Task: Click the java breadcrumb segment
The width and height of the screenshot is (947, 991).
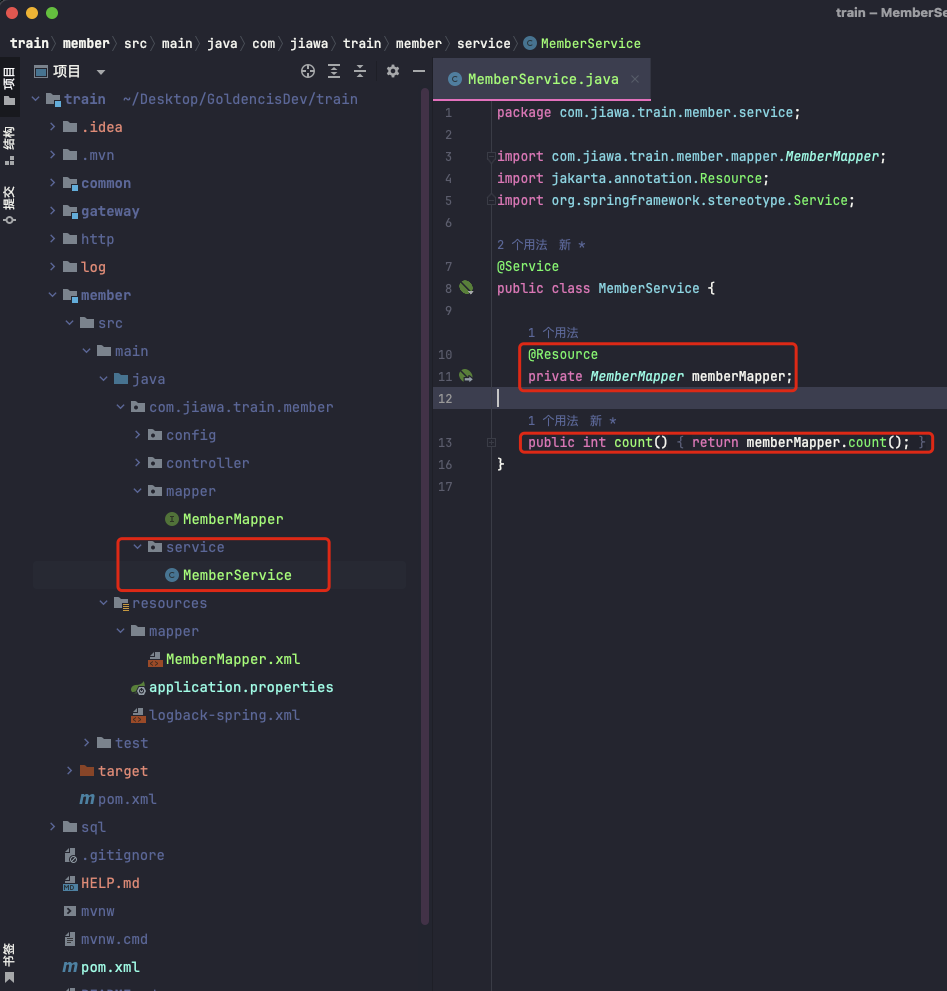Action: [x=223, y=44]
